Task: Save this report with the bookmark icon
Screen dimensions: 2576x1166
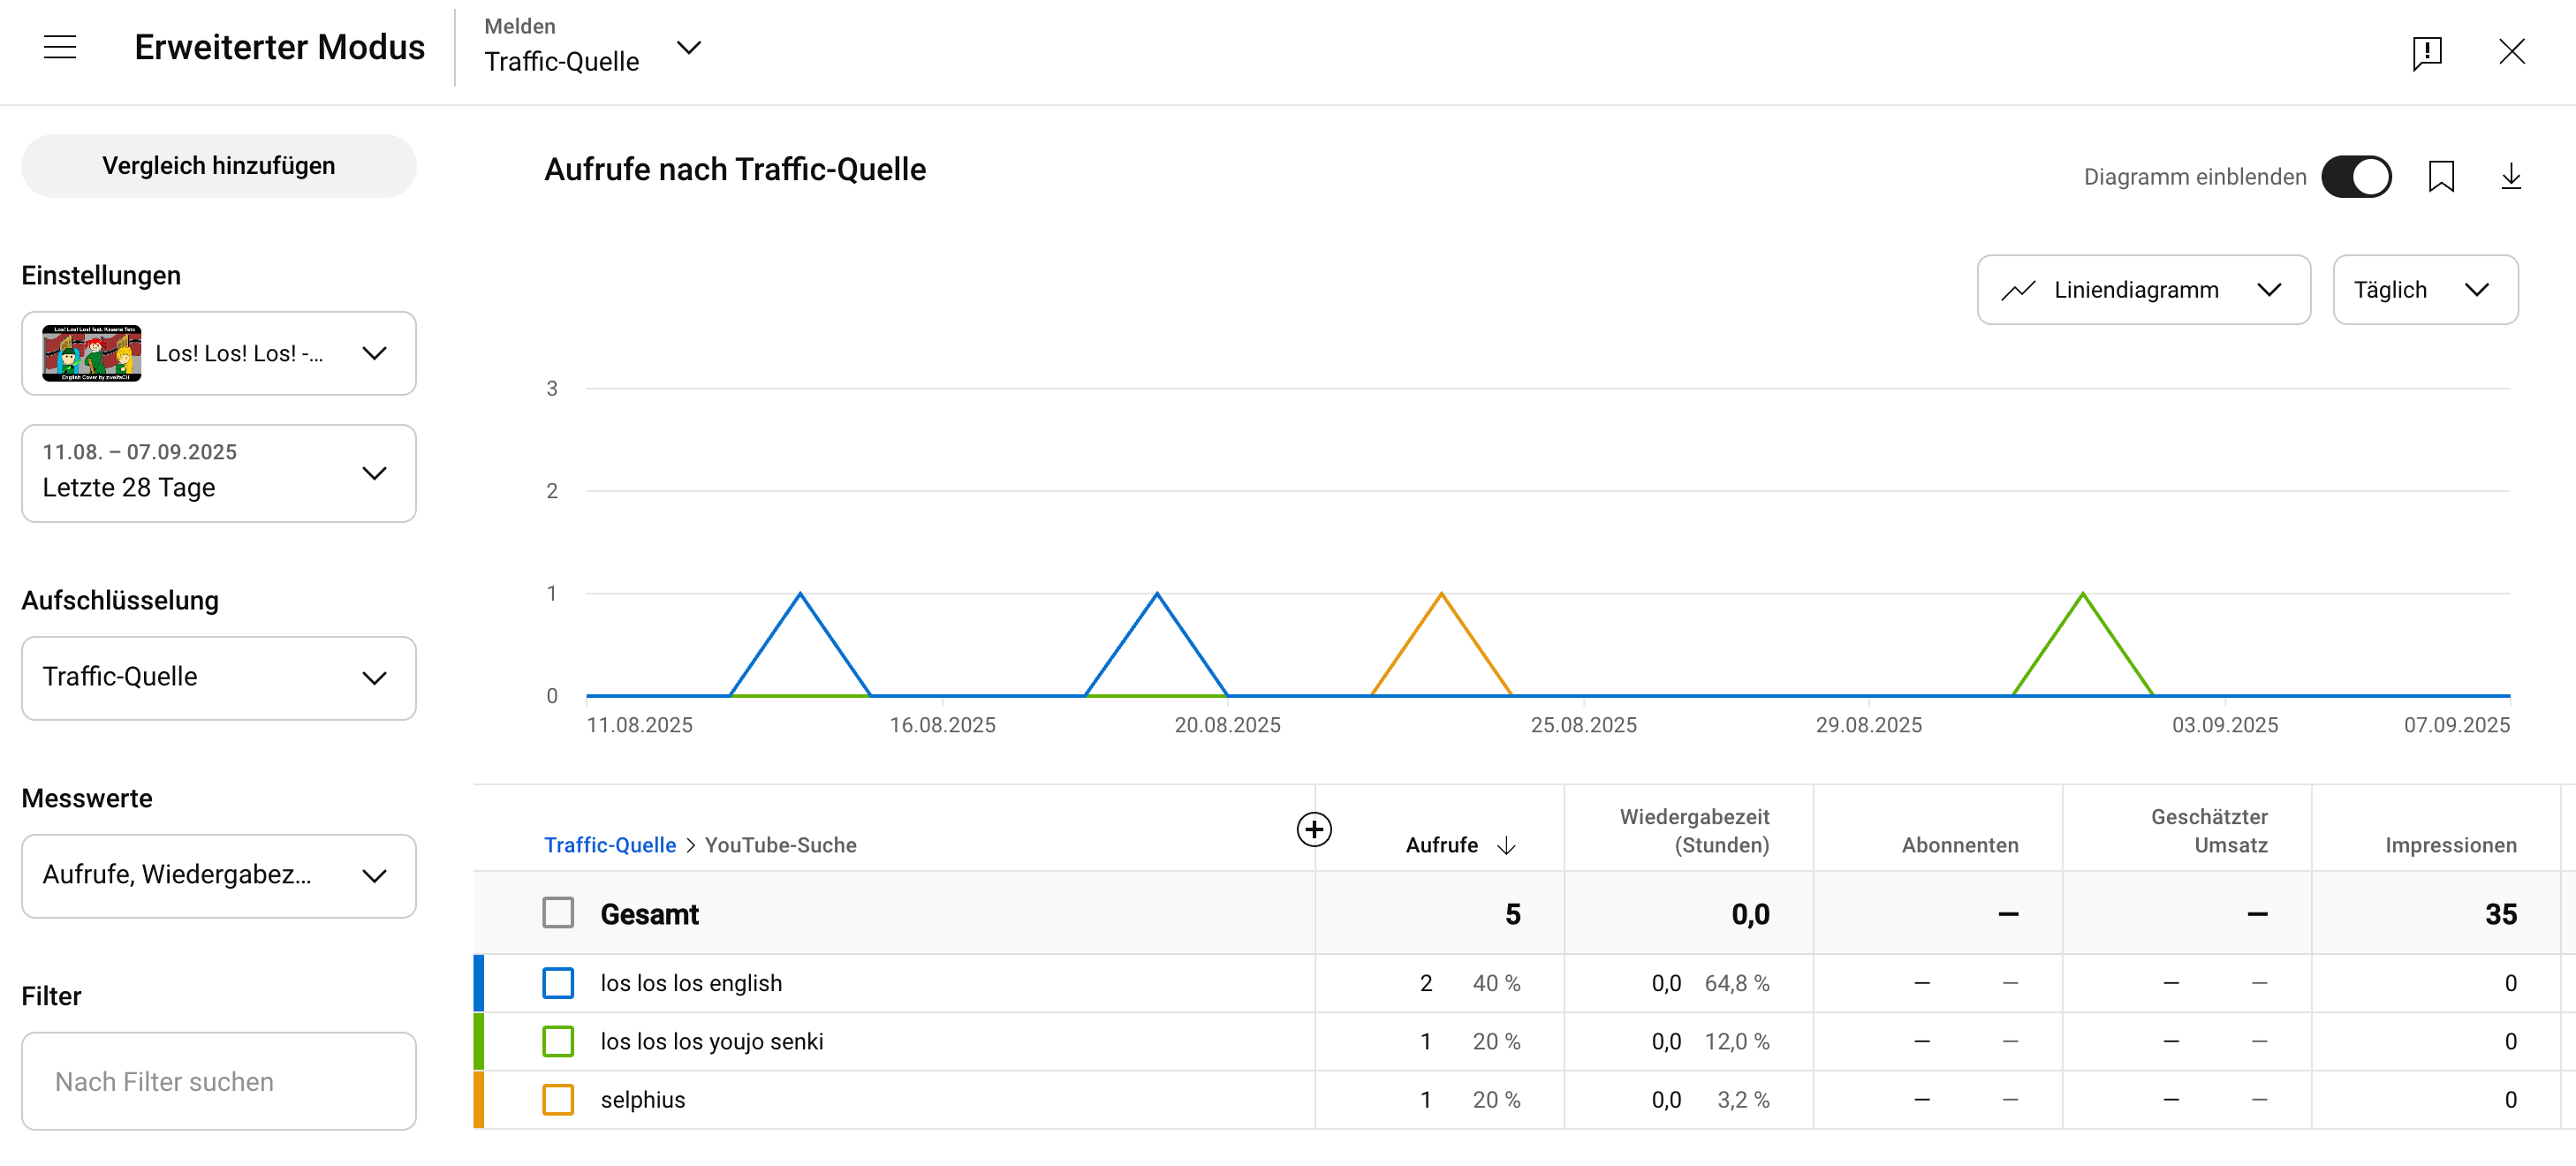Action: coord(2441,176)
